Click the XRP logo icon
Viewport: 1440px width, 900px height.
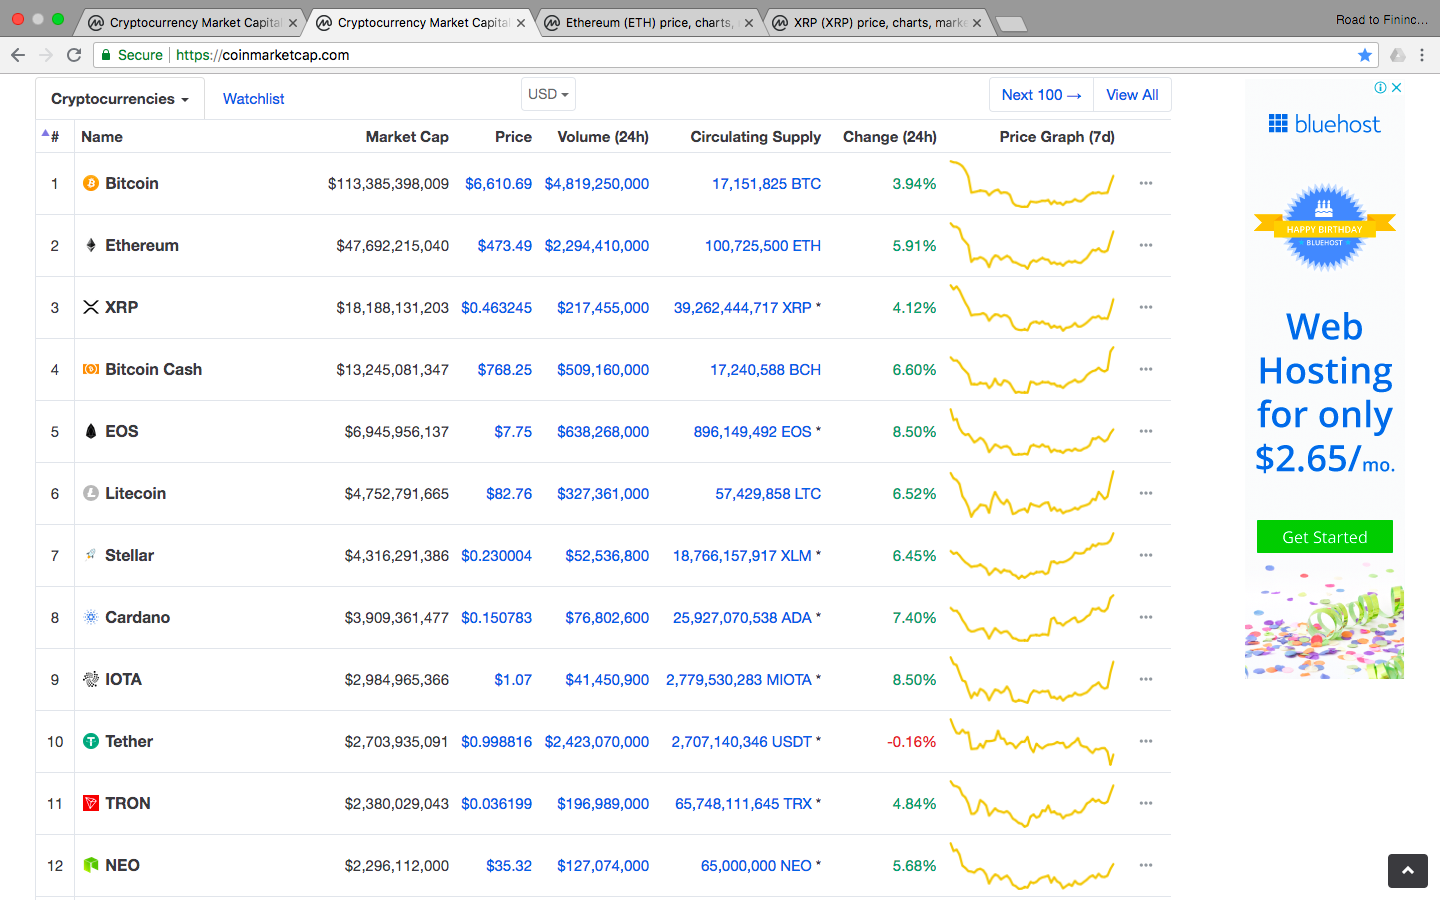[x=91, y=307]
